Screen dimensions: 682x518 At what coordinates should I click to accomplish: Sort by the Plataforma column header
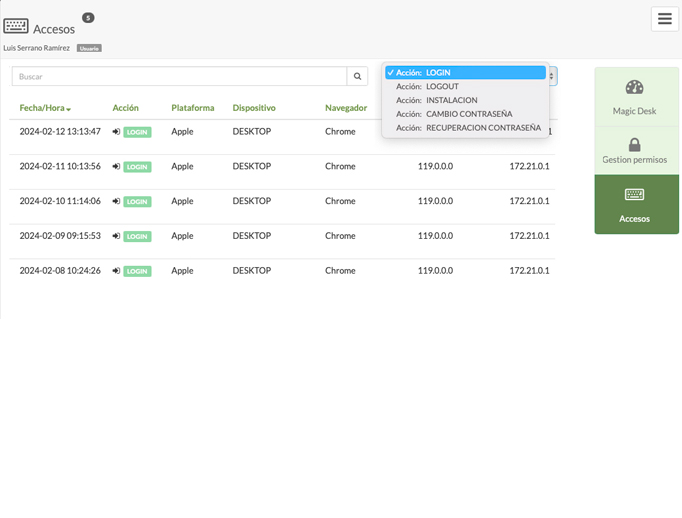[192, 108]
